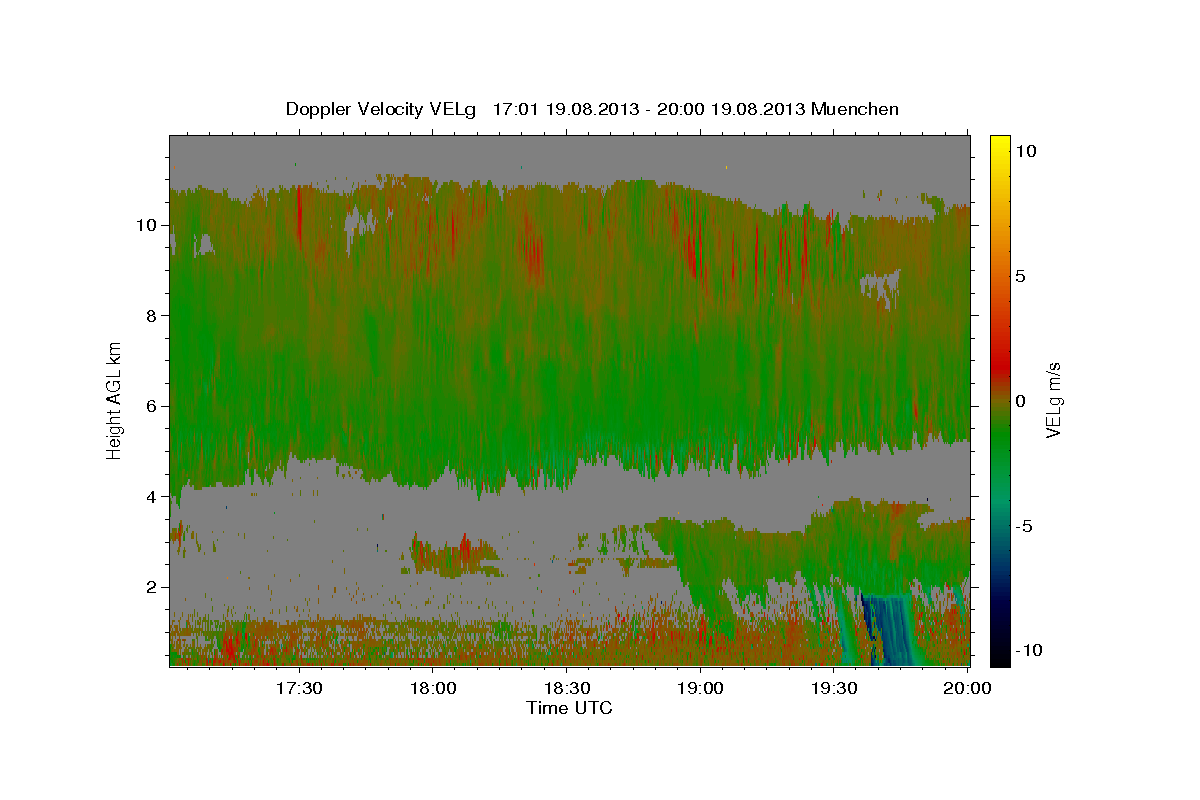Click the '18:00' time tick label
This screenshot has height=800, width=1200.
coord(433,689)
